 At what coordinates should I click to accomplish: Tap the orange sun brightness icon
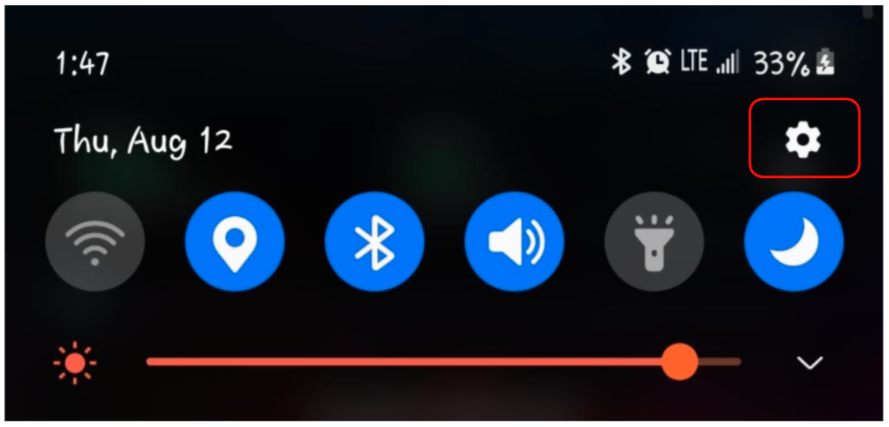pos(75,362)
